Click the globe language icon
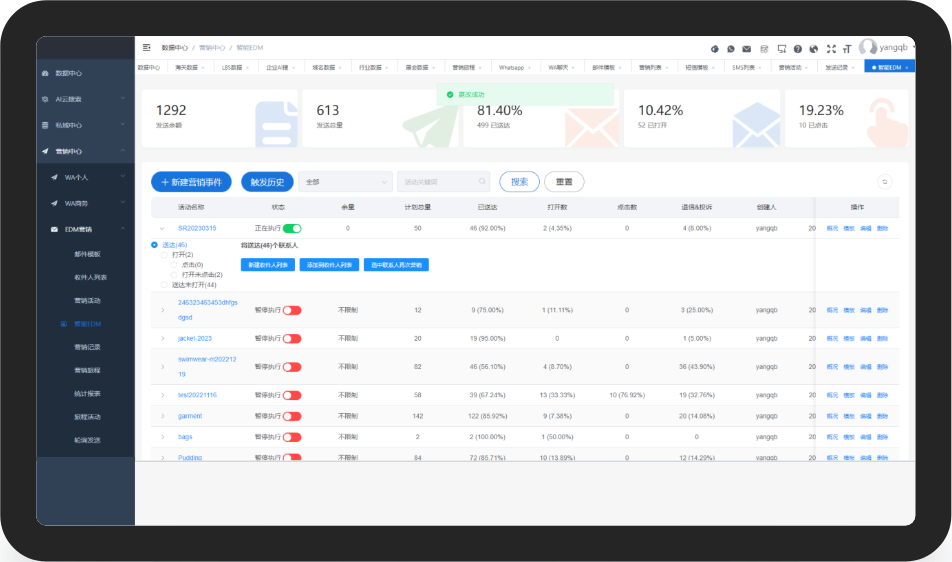952x562 pixels. [814, 49]
